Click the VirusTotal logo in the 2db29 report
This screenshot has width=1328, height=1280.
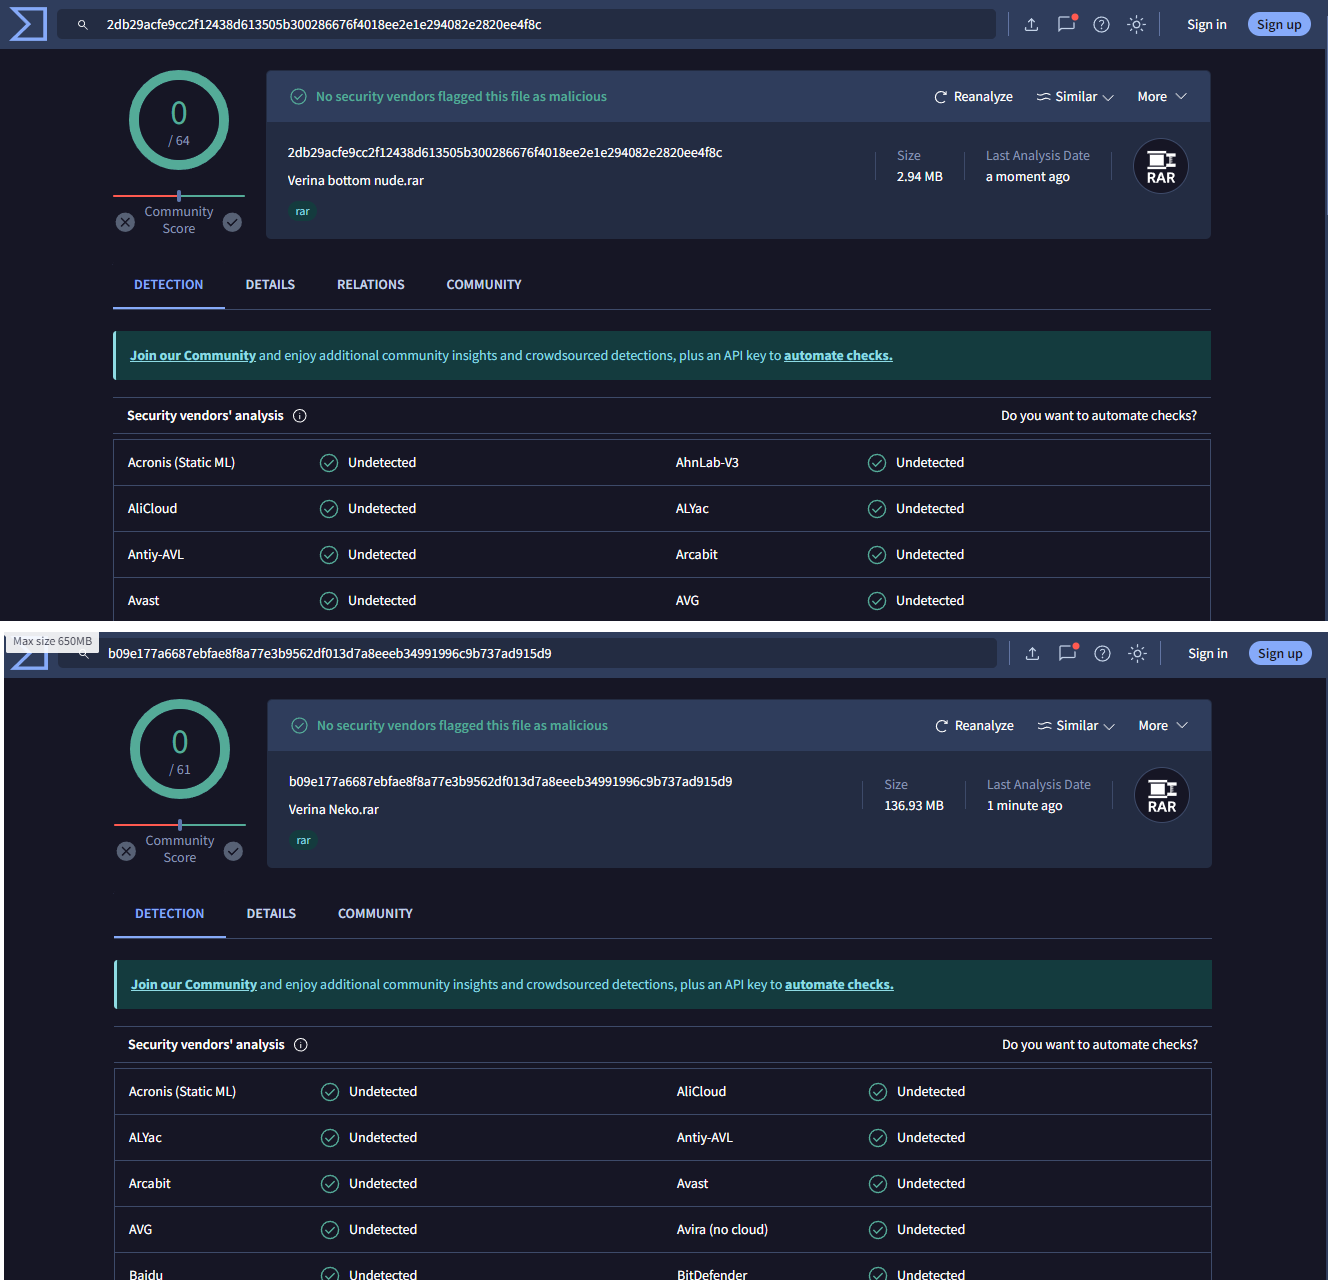click(28, 24)
